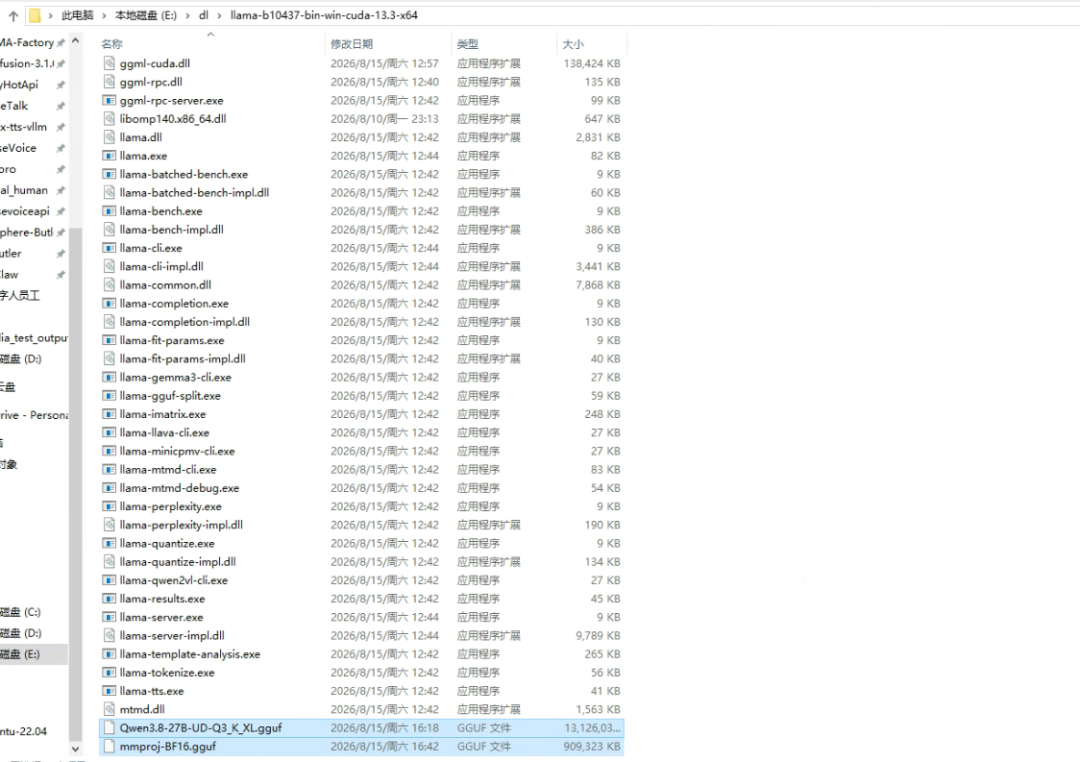This screenshot has height=762, width=1080.
Task: Select llama-mtmd-debug.exe file name
Action: [180, 488]
